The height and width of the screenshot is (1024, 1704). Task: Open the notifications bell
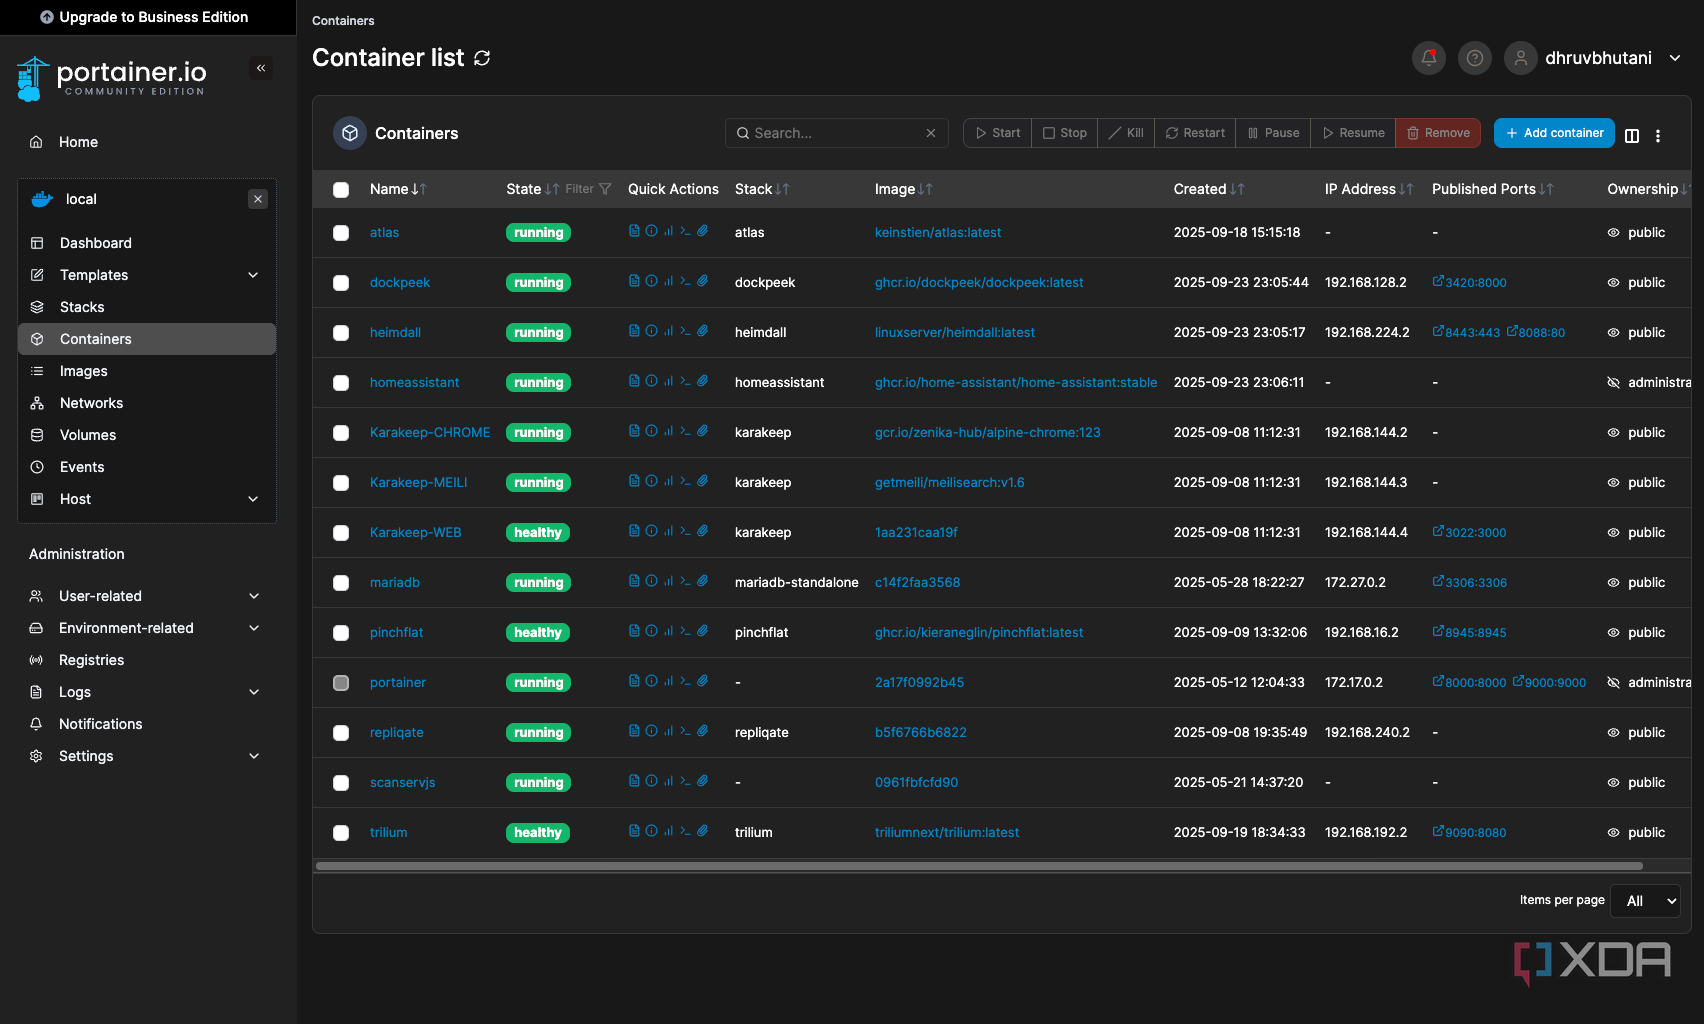pos(1429,58)
